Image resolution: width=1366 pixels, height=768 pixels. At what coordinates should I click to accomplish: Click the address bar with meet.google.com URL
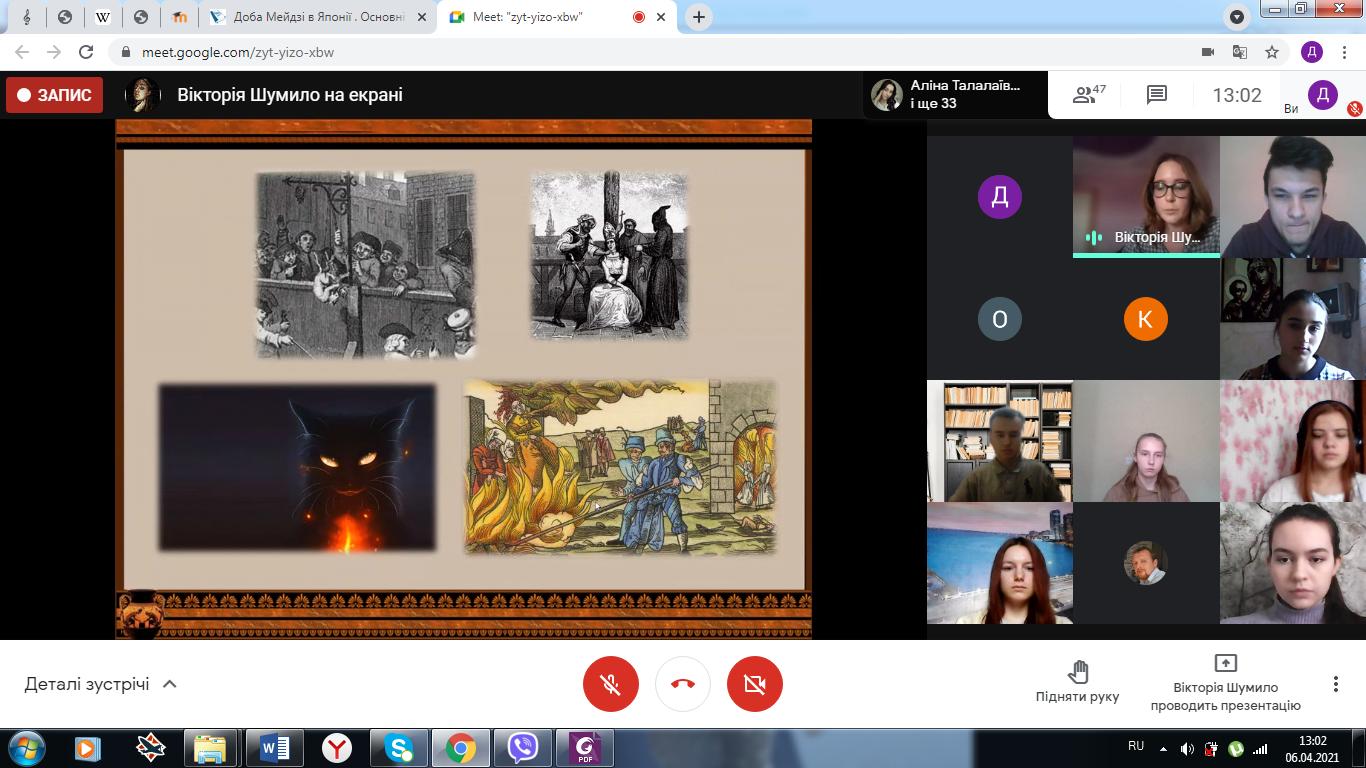(x=600, y=52)
